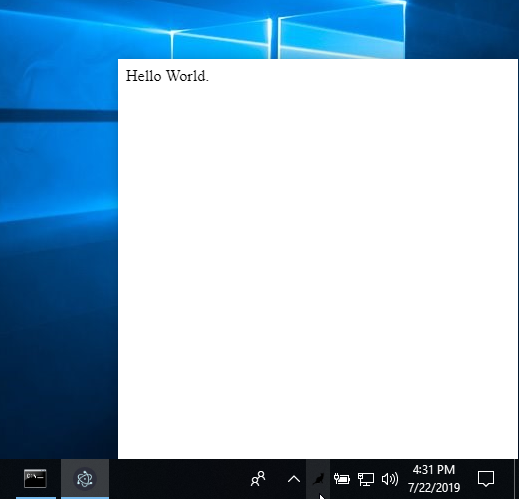This screenshot has height=499, width=519.
Task: Click the highlight bar under the Command Prompt icon
Action: [x=36, y=498]
